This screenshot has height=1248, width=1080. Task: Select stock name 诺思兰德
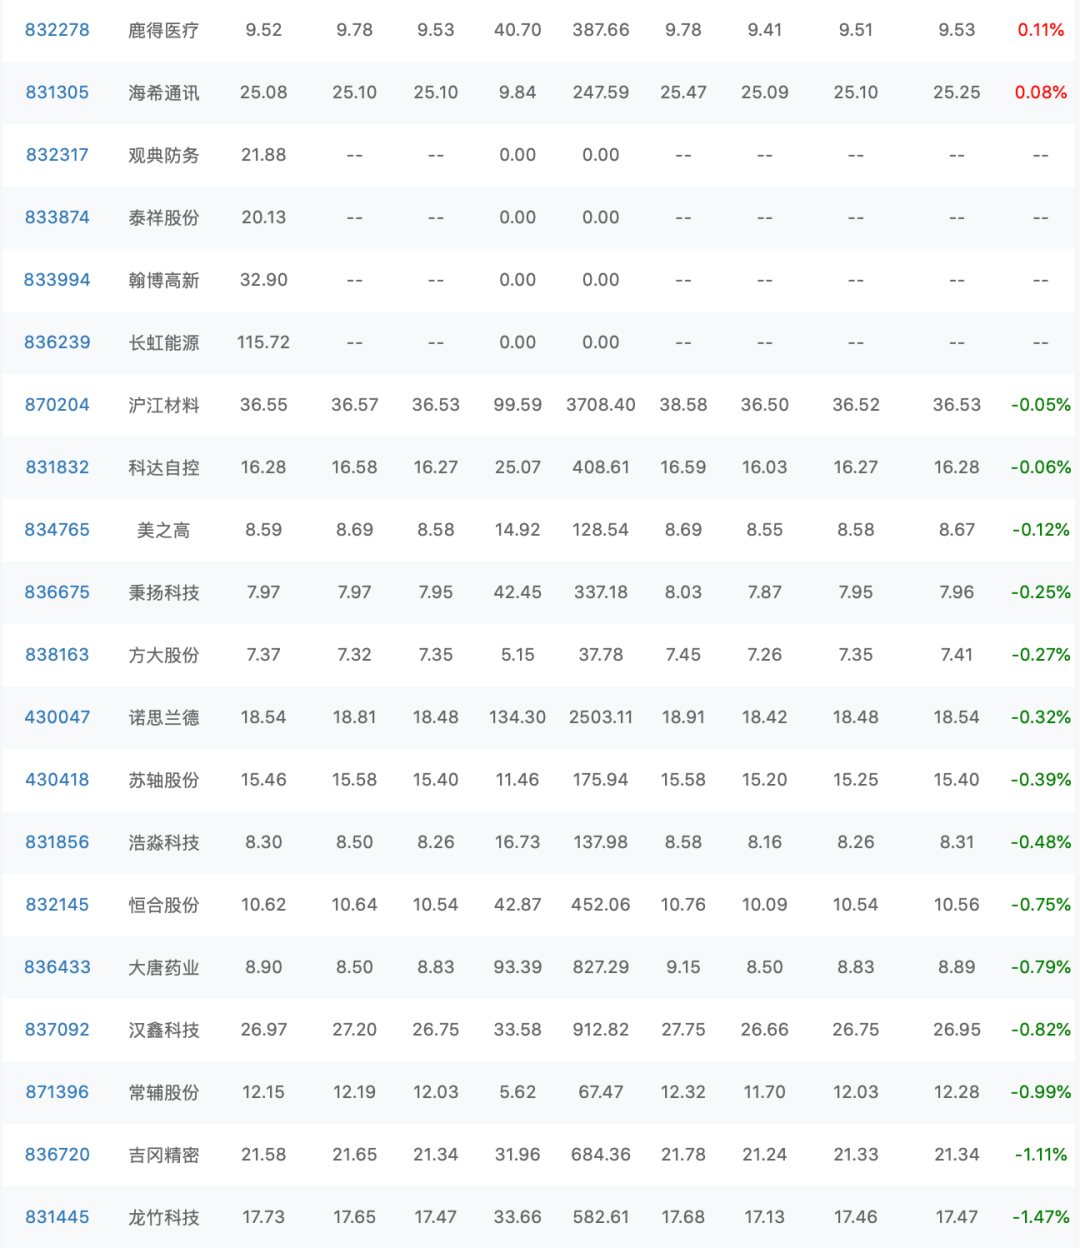coord(164,717)
